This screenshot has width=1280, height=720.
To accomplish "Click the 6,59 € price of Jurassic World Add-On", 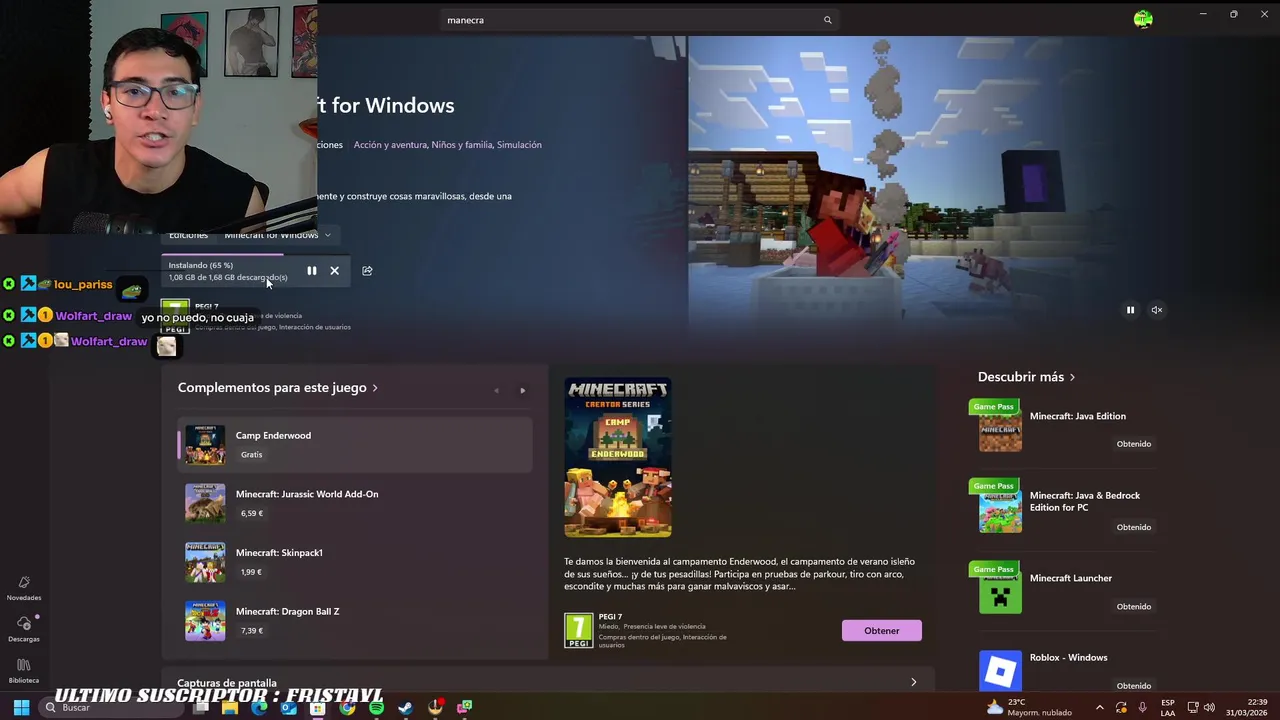I will (x=252, y=514).
